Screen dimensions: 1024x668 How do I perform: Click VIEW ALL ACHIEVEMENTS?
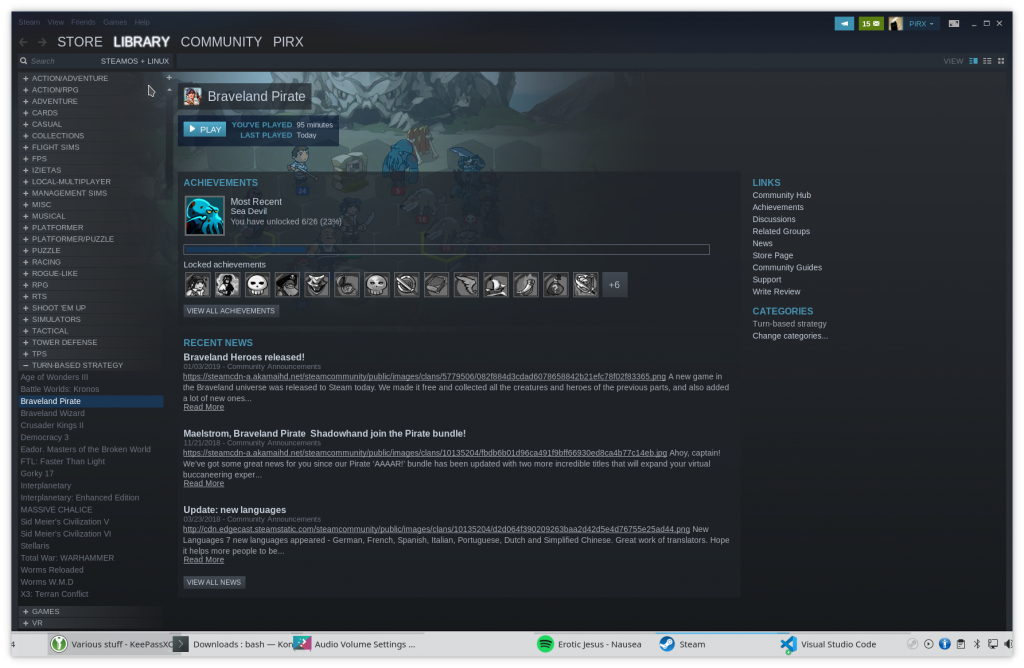pyautogui.click(x=231, y=311)
